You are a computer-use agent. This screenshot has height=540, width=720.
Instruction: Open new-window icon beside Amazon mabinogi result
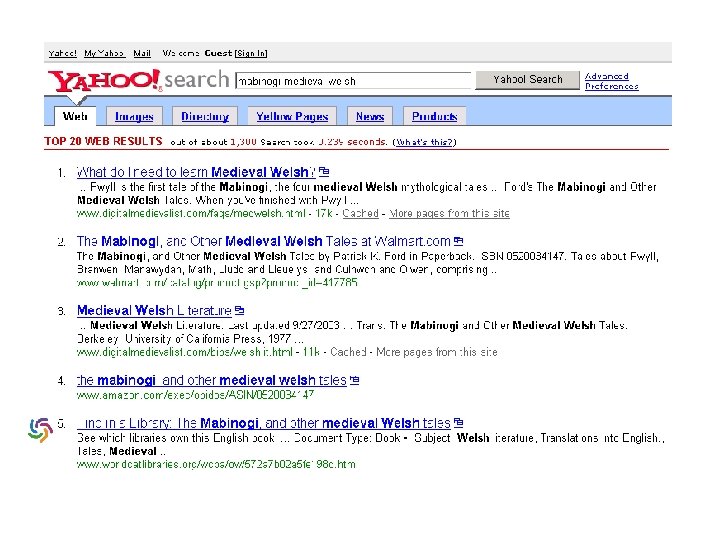point(354,380)
